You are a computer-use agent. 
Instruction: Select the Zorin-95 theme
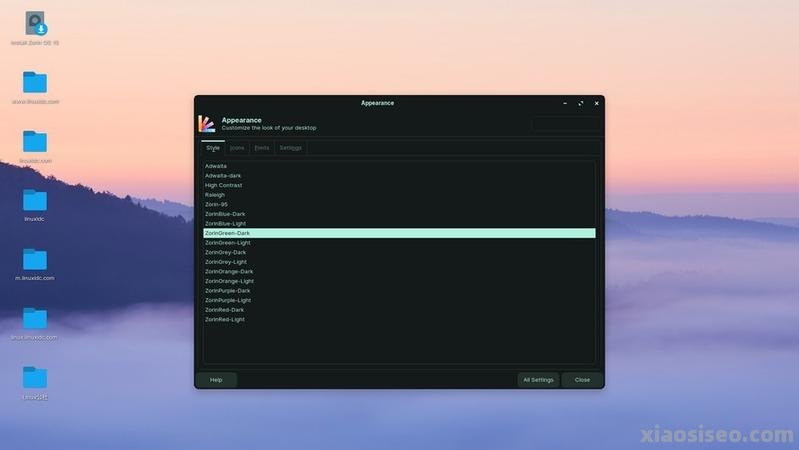point(399,204)
